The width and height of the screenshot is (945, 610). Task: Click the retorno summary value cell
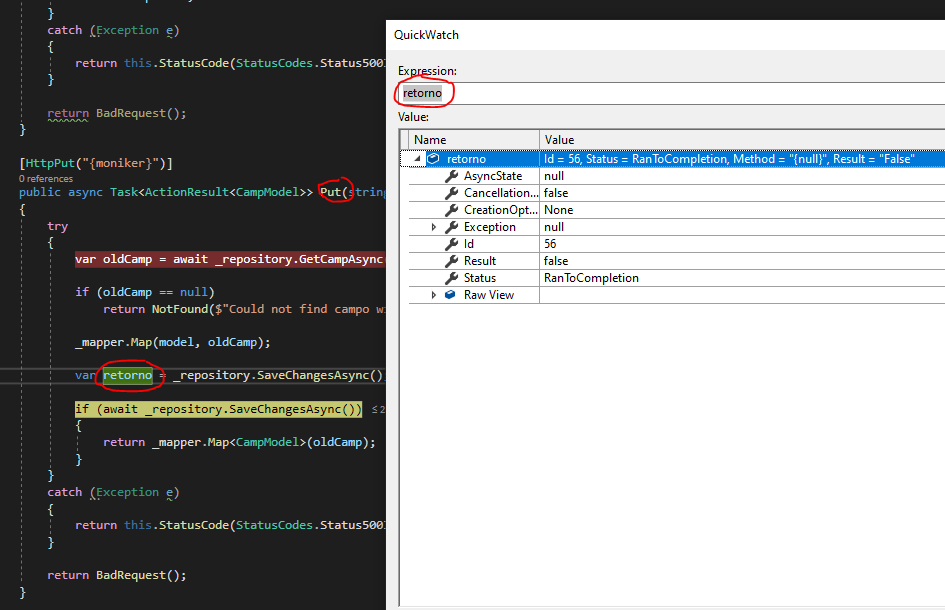tap(742, 159)
